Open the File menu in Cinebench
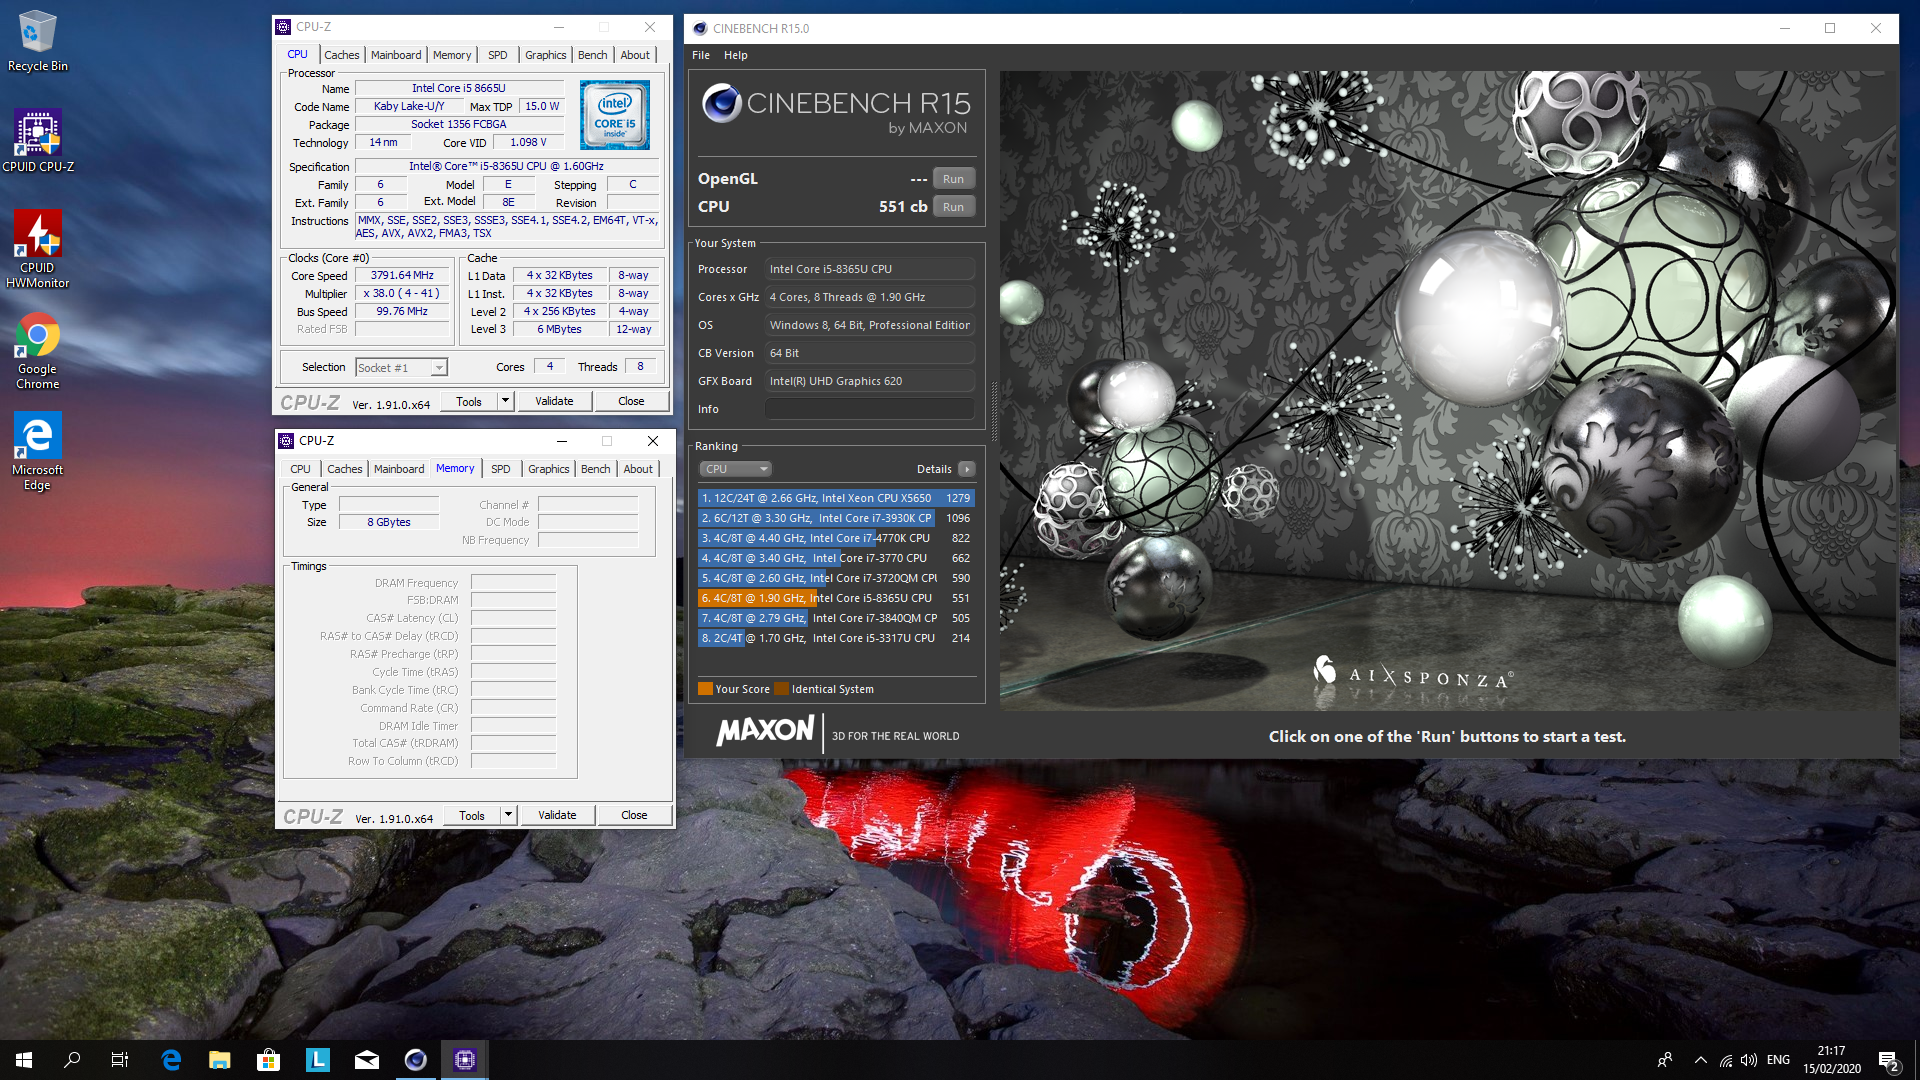1920x1080 pixels. coord(701,55)
